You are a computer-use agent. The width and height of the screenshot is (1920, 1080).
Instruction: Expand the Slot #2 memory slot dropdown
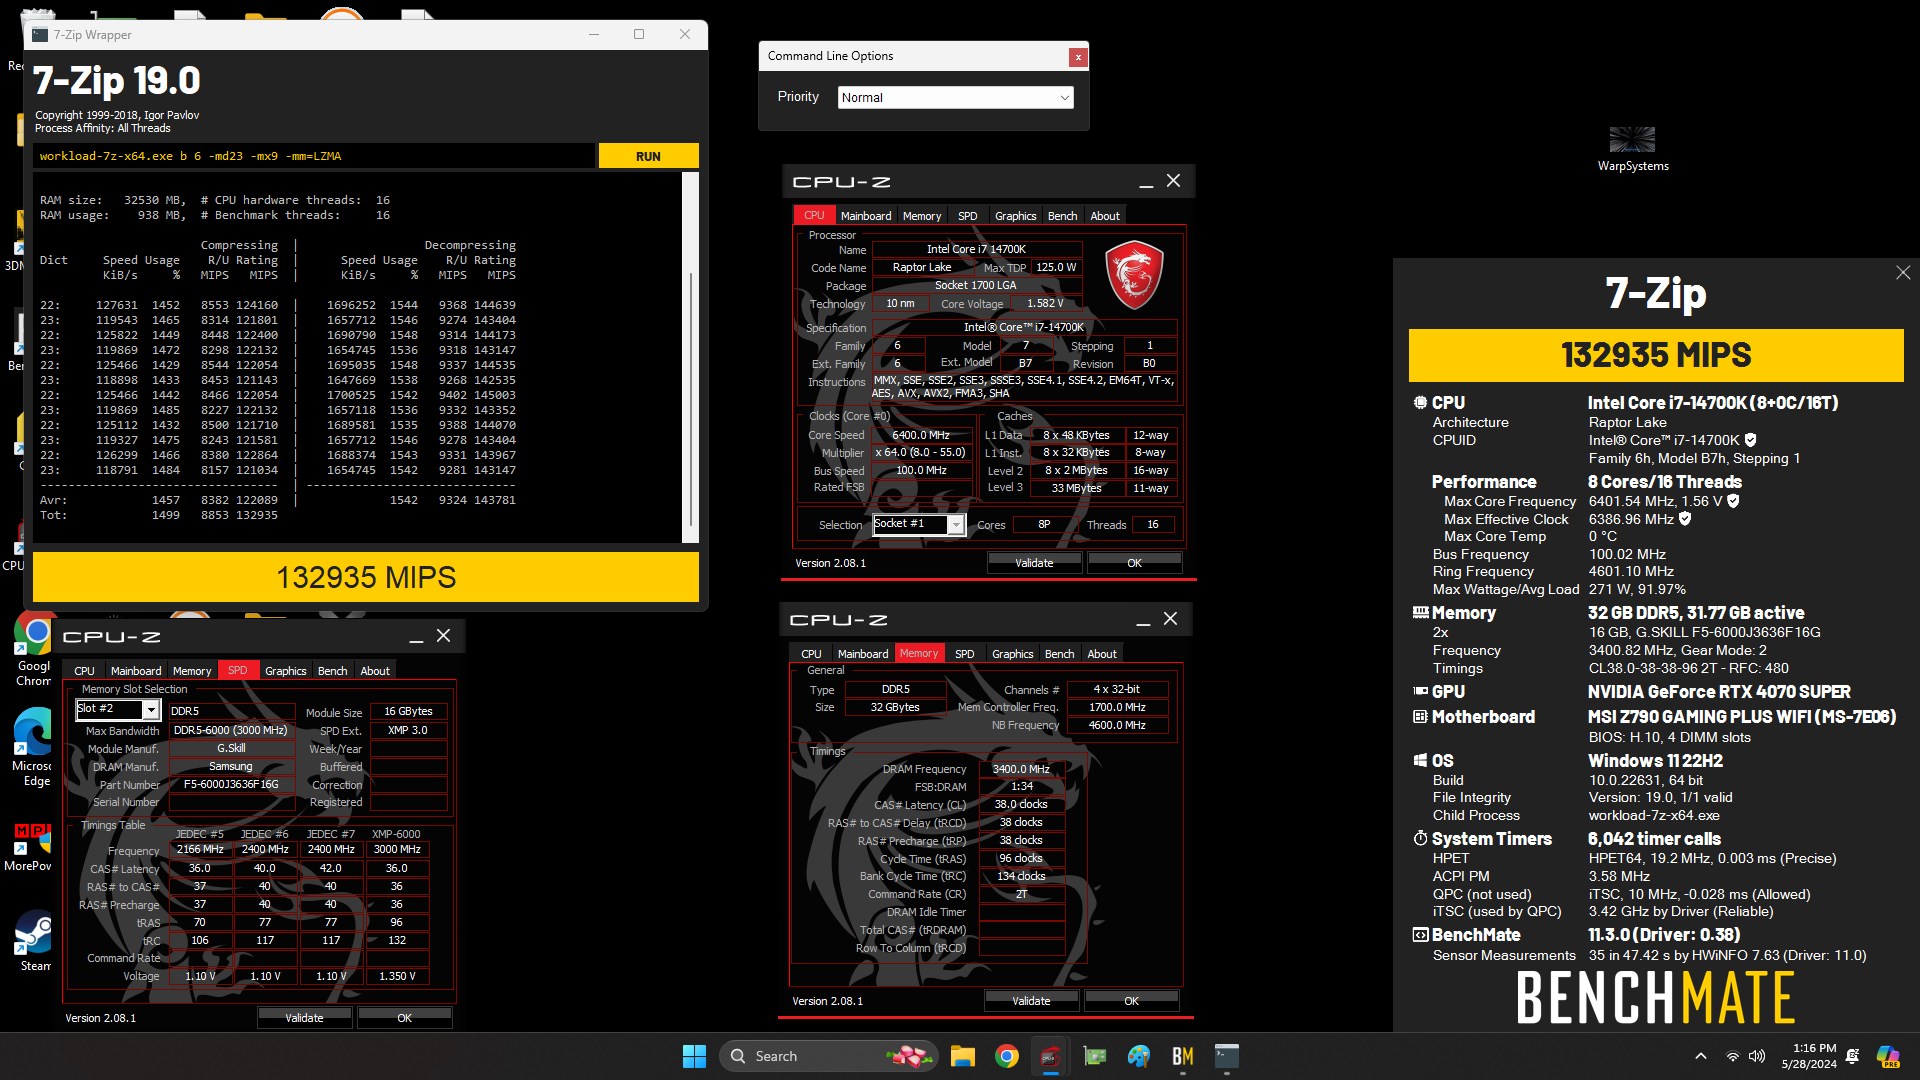[x=150, y=709]
